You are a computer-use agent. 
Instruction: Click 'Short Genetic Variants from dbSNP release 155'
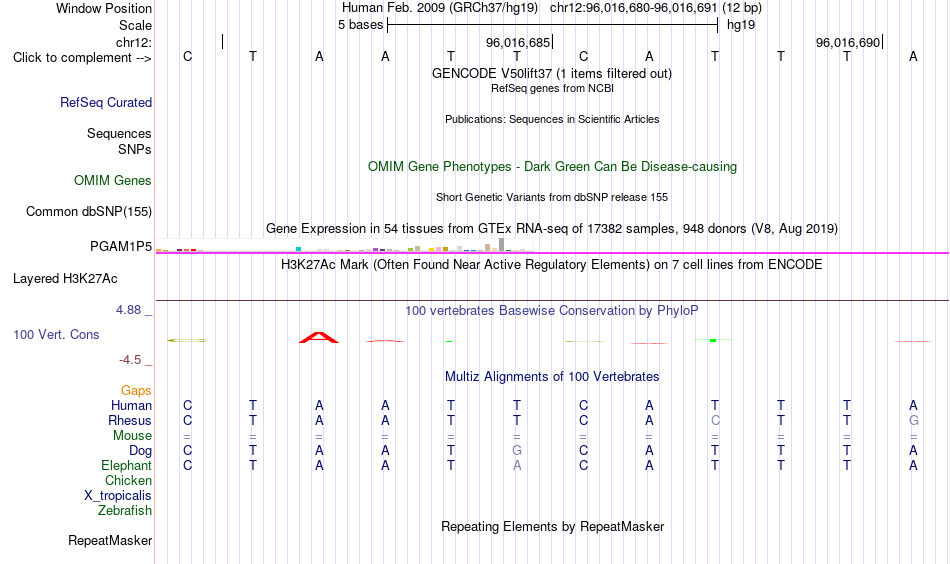tap(552, 197)
